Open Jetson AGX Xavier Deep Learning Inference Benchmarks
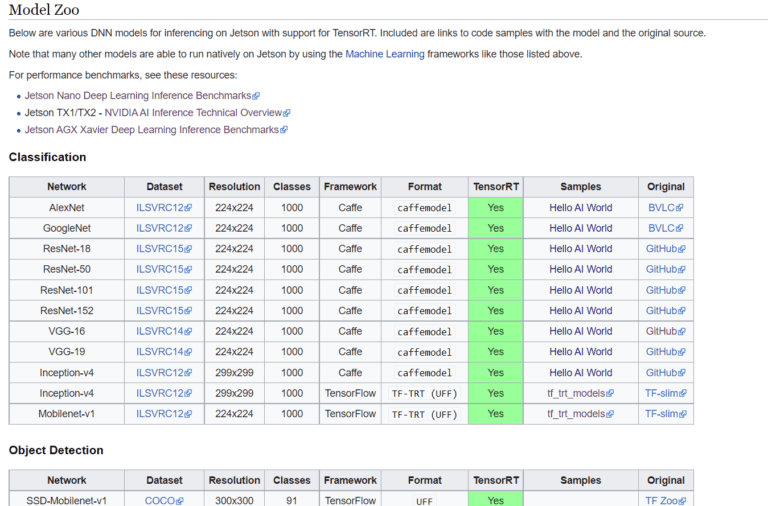Viewport: 768px width, 506px height. 152,130
